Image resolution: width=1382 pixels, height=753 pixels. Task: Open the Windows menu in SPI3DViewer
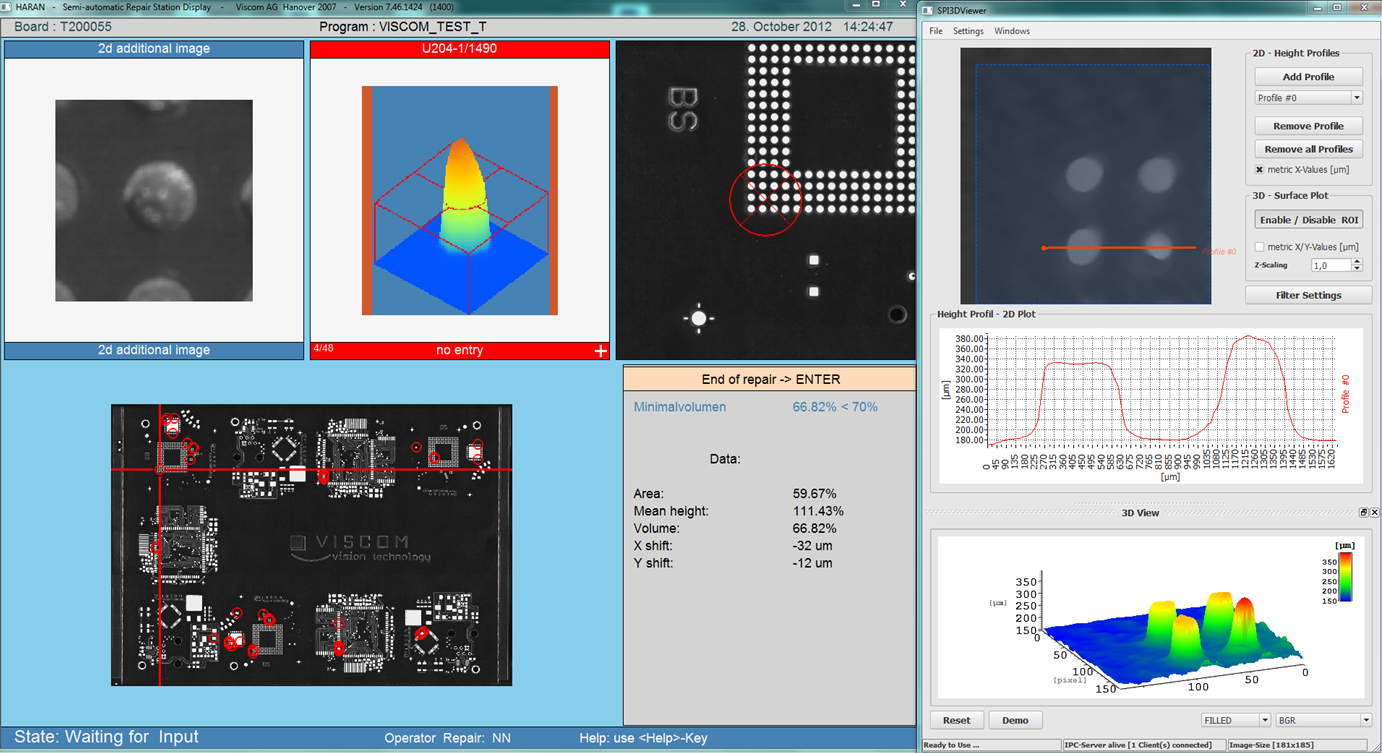pos(1012,30)
